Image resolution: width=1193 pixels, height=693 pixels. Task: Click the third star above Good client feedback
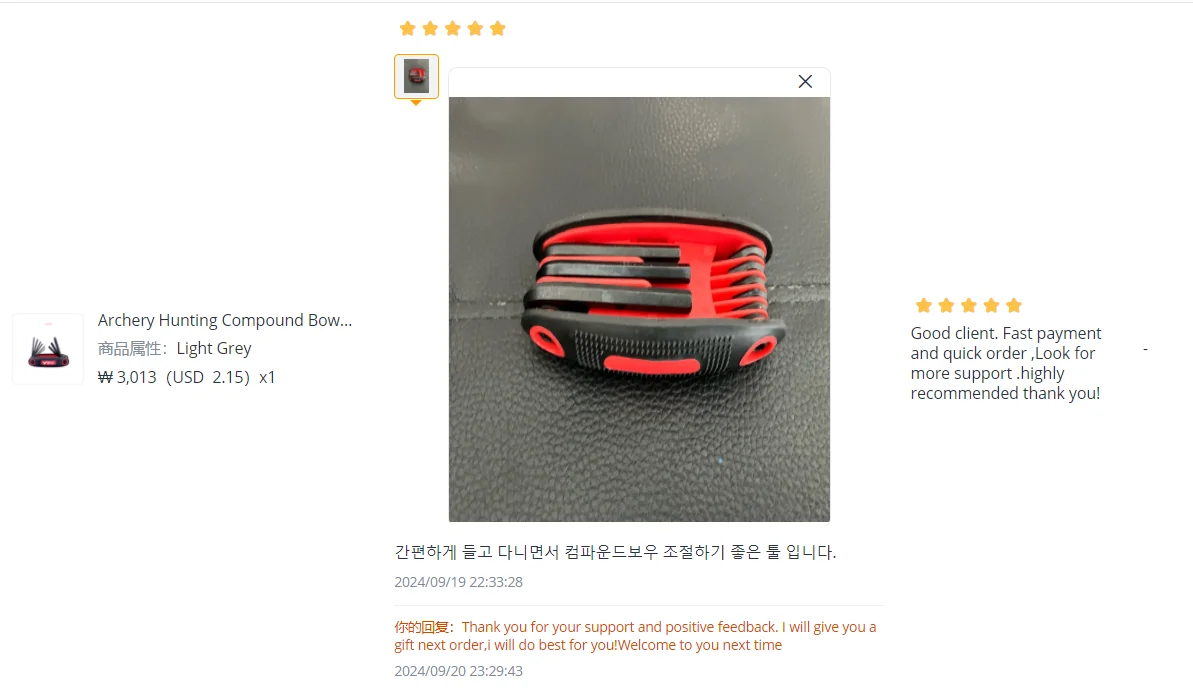pos(969,306)
